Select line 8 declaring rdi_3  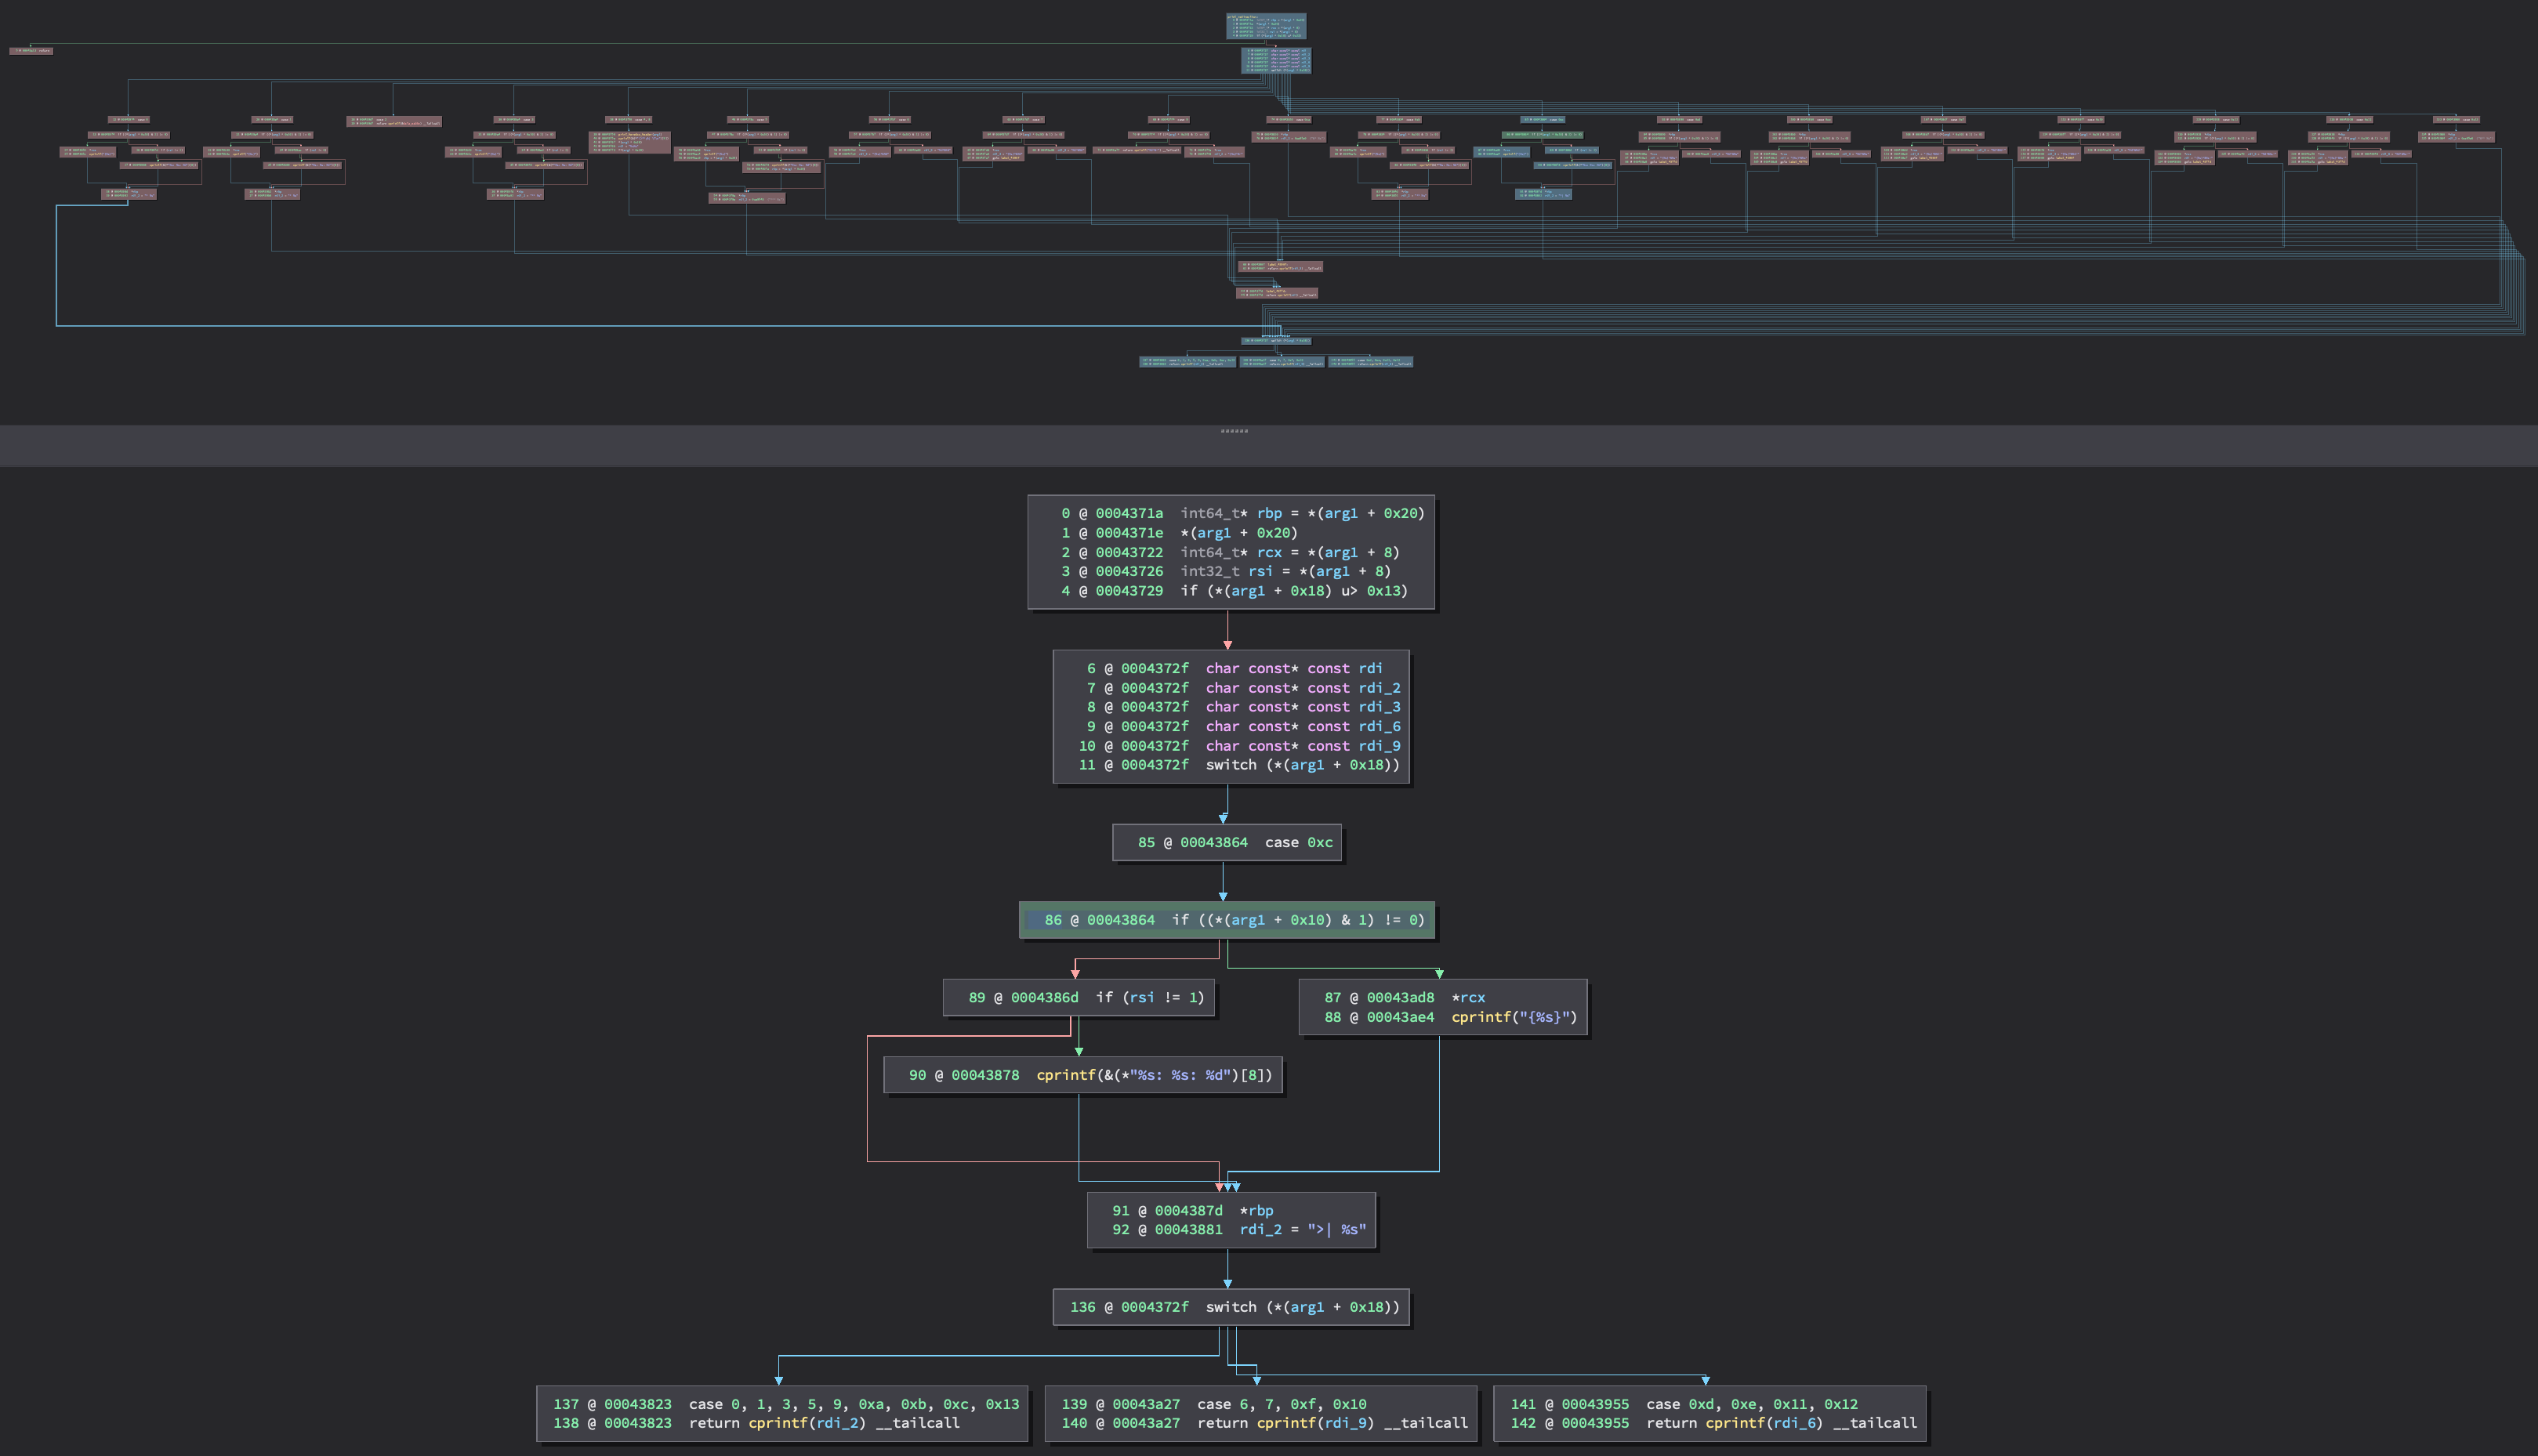click(x=1243, y=707)
